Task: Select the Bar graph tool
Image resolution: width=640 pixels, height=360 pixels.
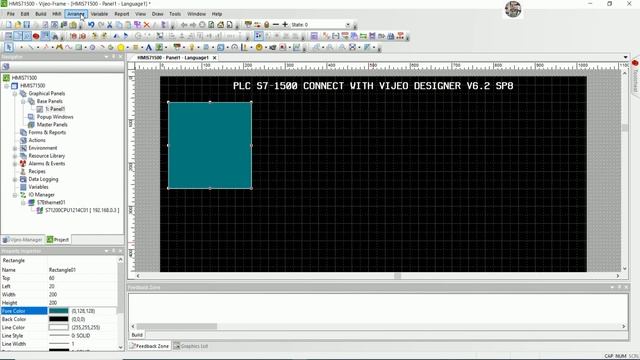Action: pyautogui.click(x=244, y=47)
